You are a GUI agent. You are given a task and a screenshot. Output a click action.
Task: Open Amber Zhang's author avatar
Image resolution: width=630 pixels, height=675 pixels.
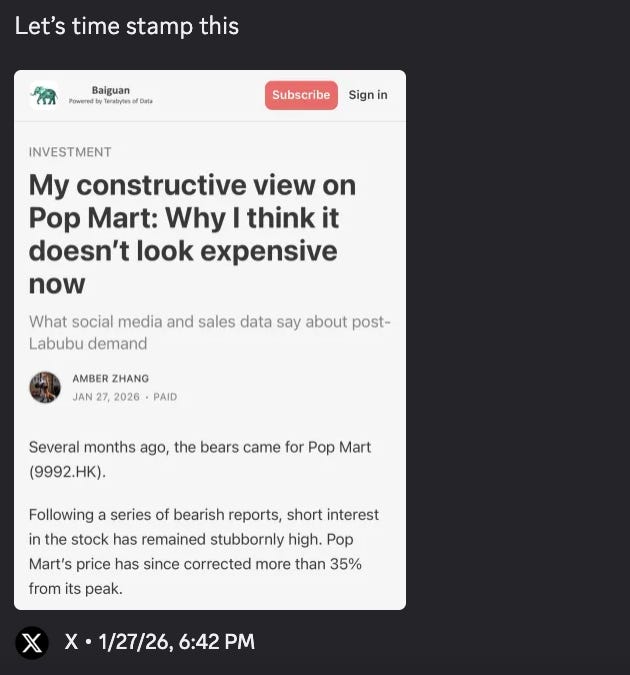coord(45,387)
